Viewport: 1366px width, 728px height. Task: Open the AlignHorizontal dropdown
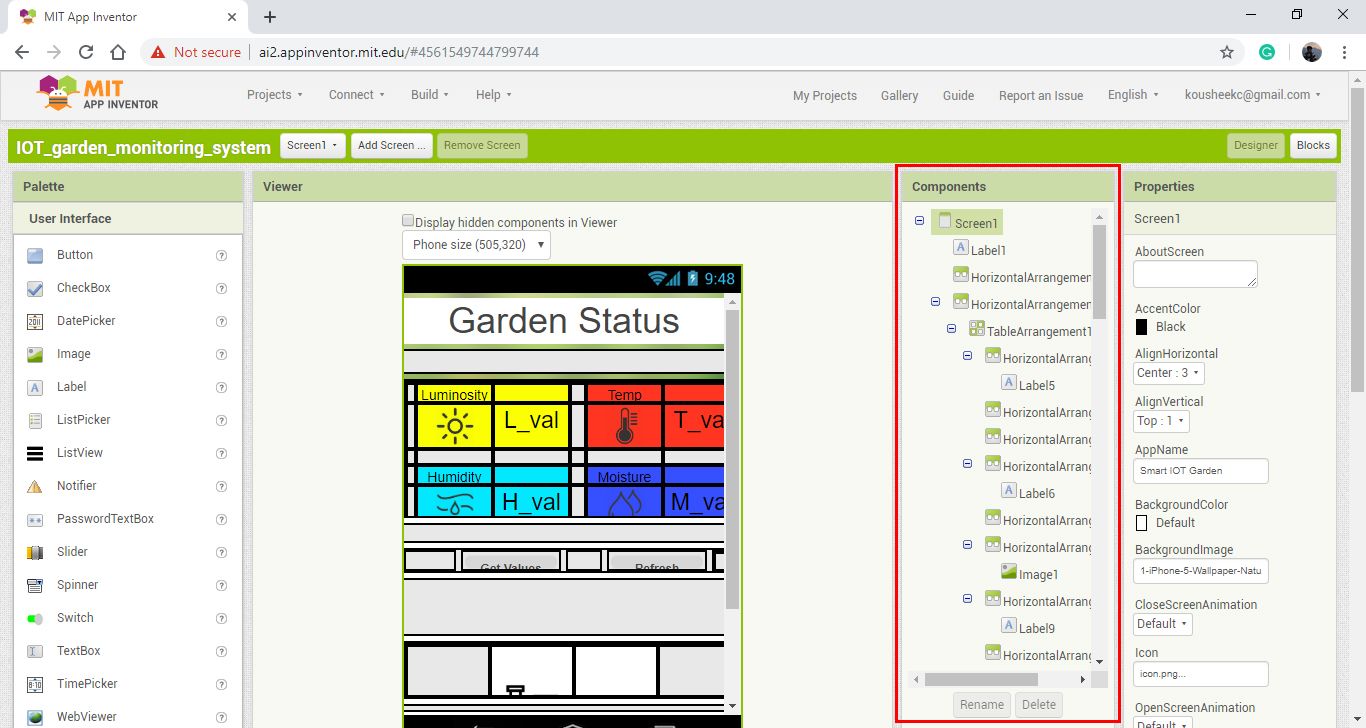tap(1167, 372)
